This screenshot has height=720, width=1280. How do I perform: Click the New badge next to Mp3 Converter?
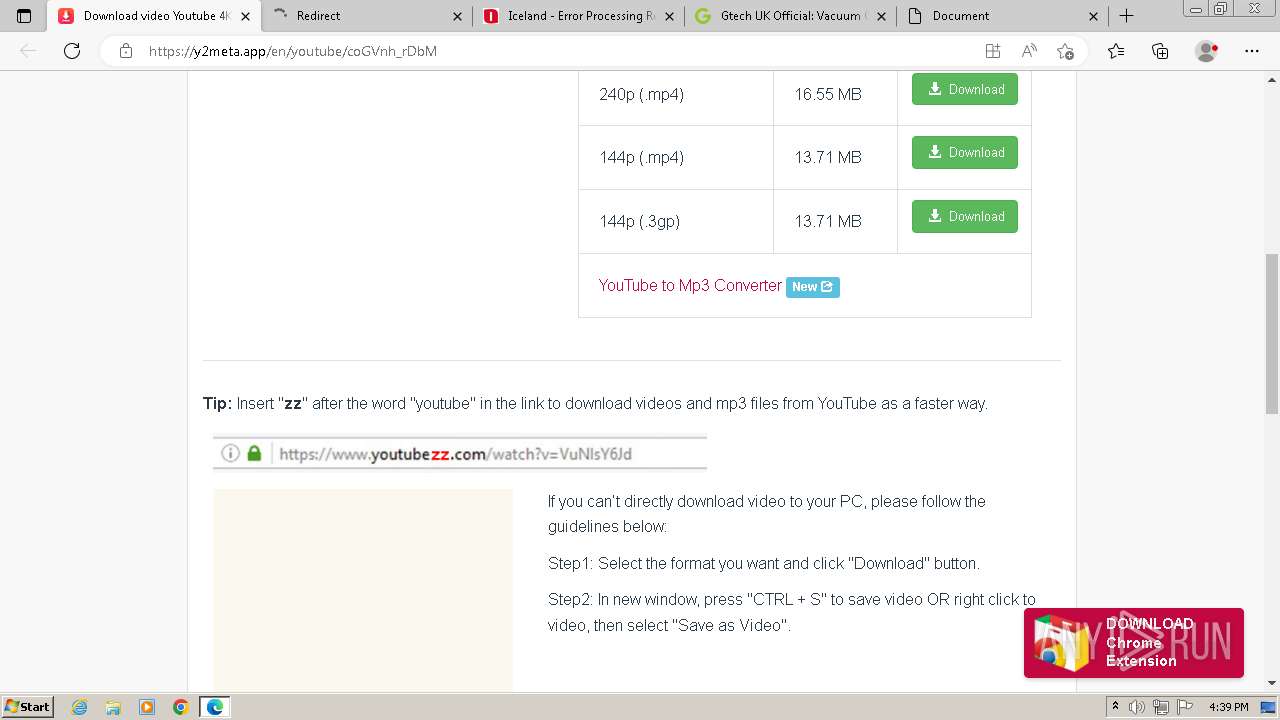(813, 287)
